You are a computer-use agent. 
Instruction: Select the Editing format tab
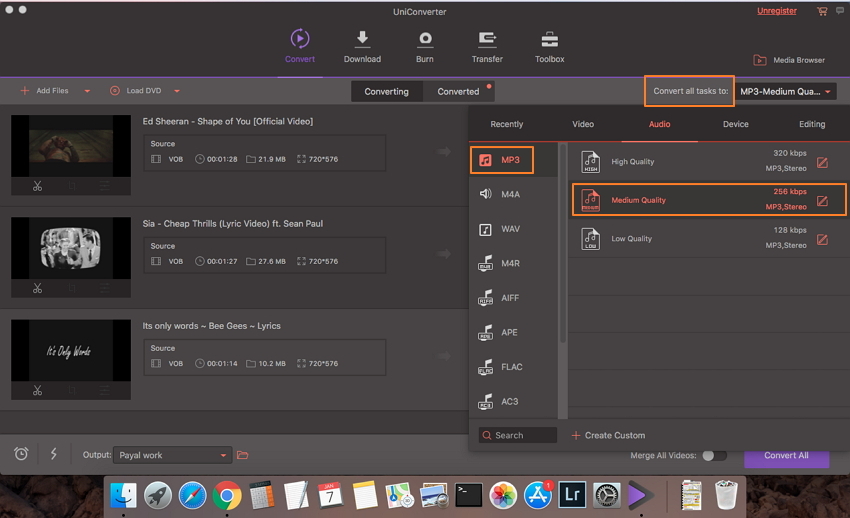[812, 124]
